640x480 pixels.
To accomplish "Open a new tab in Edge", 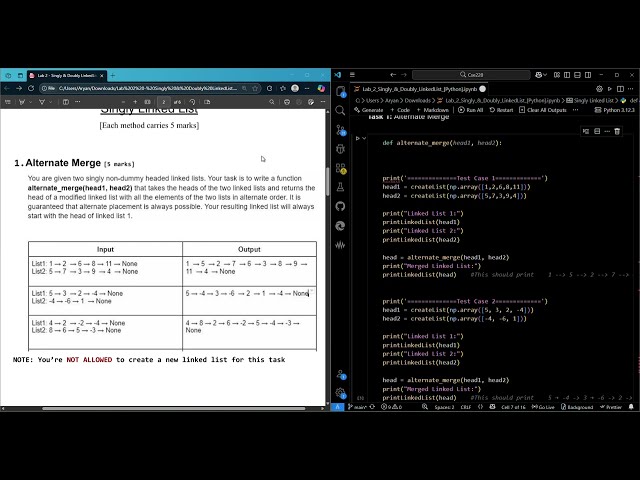I will [113, 76].
